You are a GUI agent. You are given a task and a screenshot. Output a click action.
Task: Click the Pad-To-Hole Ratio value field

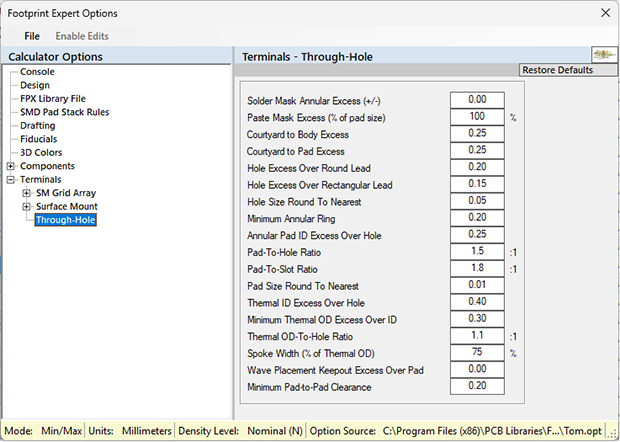coord(477,252)
